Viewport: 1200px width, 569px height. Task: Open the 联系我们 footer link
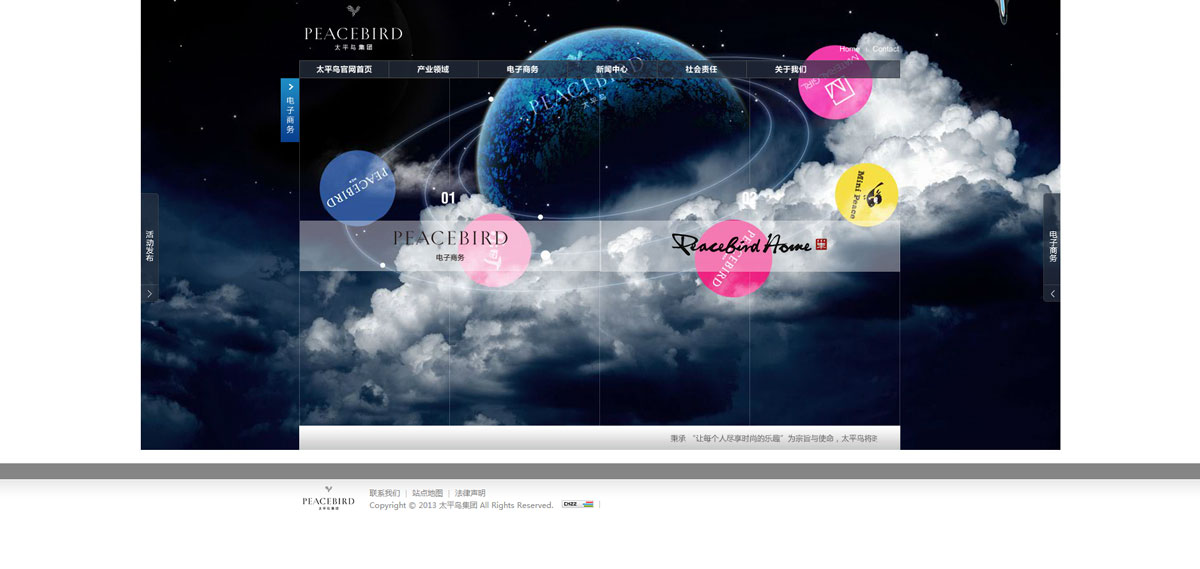[384, 493]
